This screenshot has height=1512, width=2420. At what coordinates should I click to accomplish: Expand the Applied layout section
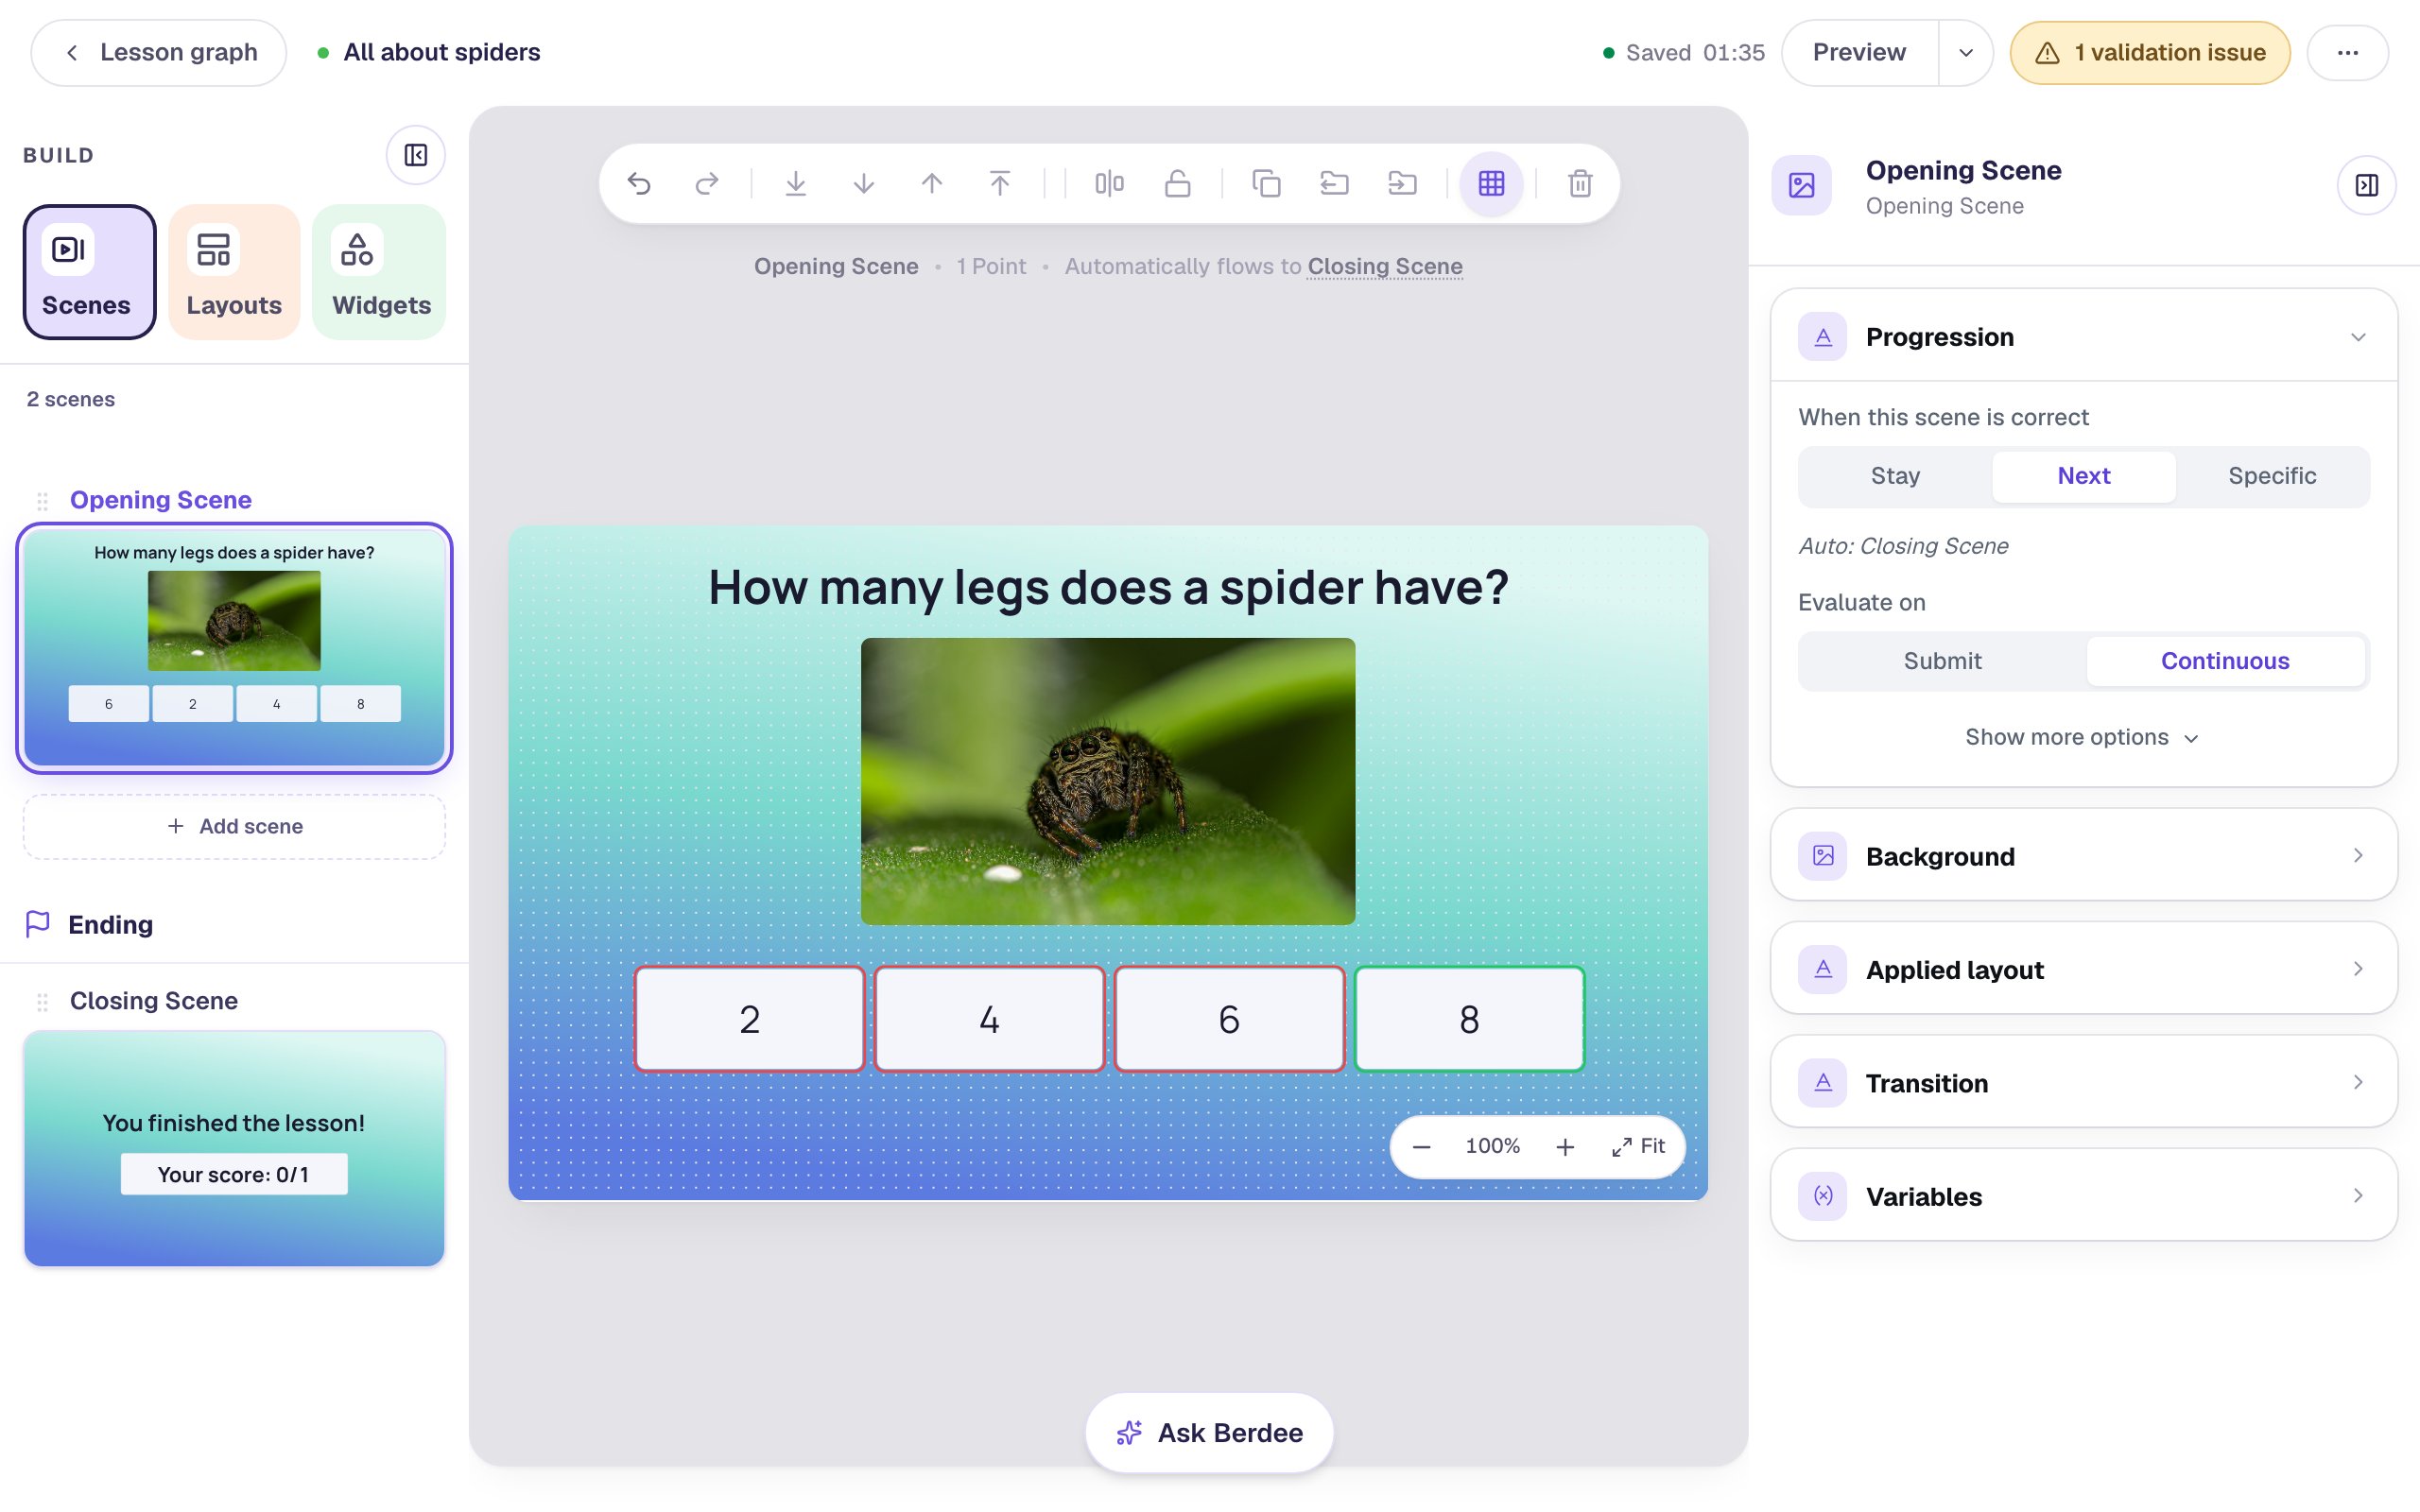pyautogui.click(x=2083, y=969)
